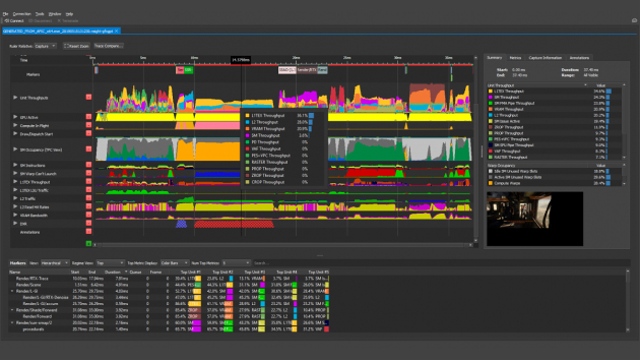Collapse the Render/L-GI marker tree node
640x360 pixels.
coord(12,291)
